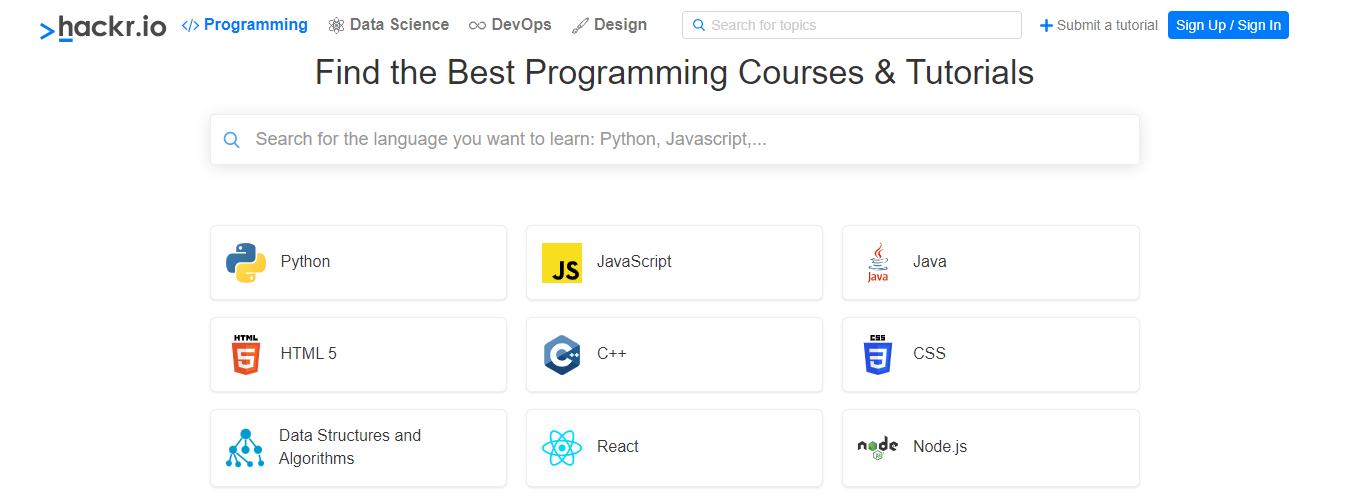Viewport: 1348px width, 503px height.
Task: Click the C++ hexagon icon
Action: pos(562,355)
